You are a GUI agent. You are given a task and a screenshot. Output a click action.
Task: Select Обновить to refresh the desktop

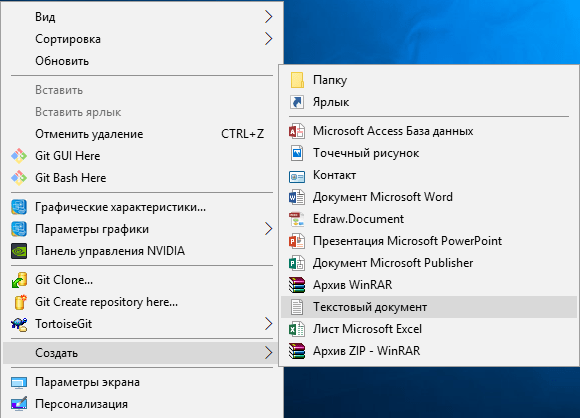(x=142, y=61)
